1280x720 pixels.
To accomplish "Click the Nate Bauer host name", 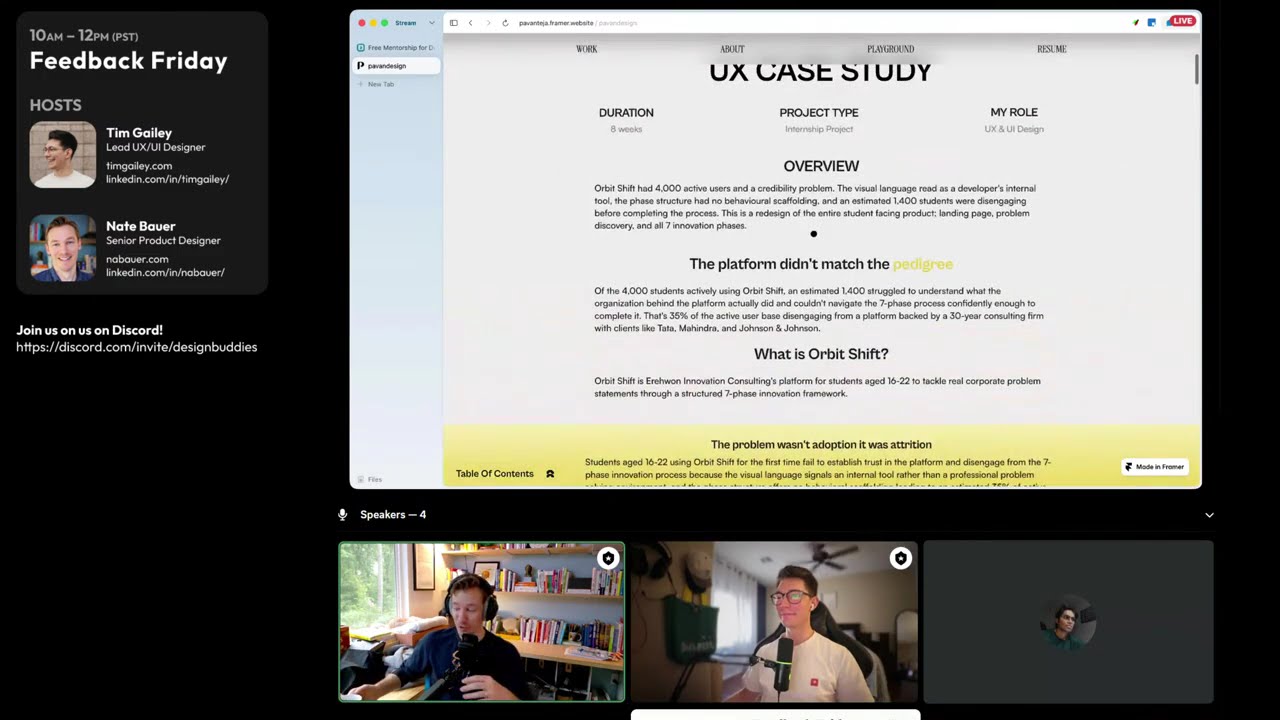I will coord(141,226).
